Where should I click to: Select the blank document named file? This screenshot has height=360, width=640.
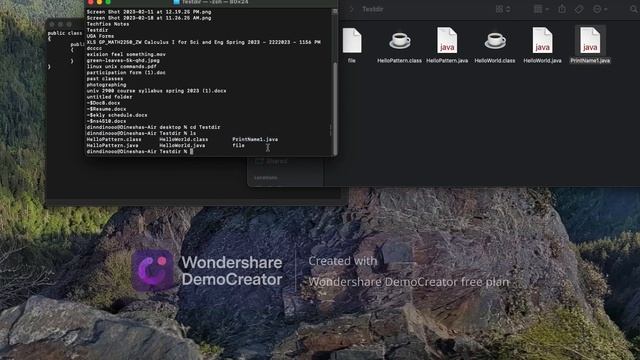coord(352,40)
